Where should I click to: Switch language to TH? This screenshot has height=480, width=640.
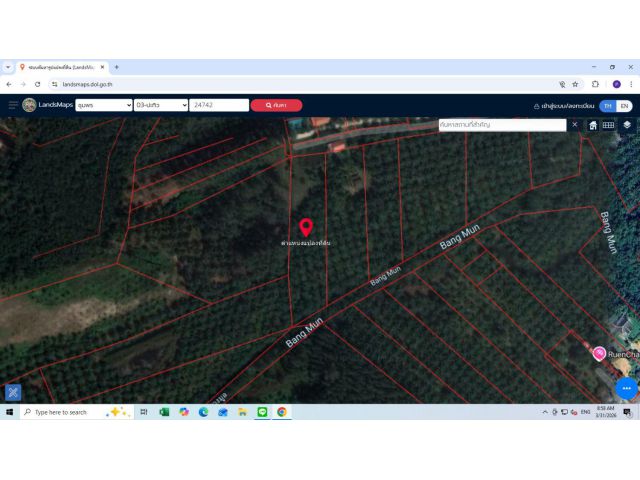tap(608, 106)
